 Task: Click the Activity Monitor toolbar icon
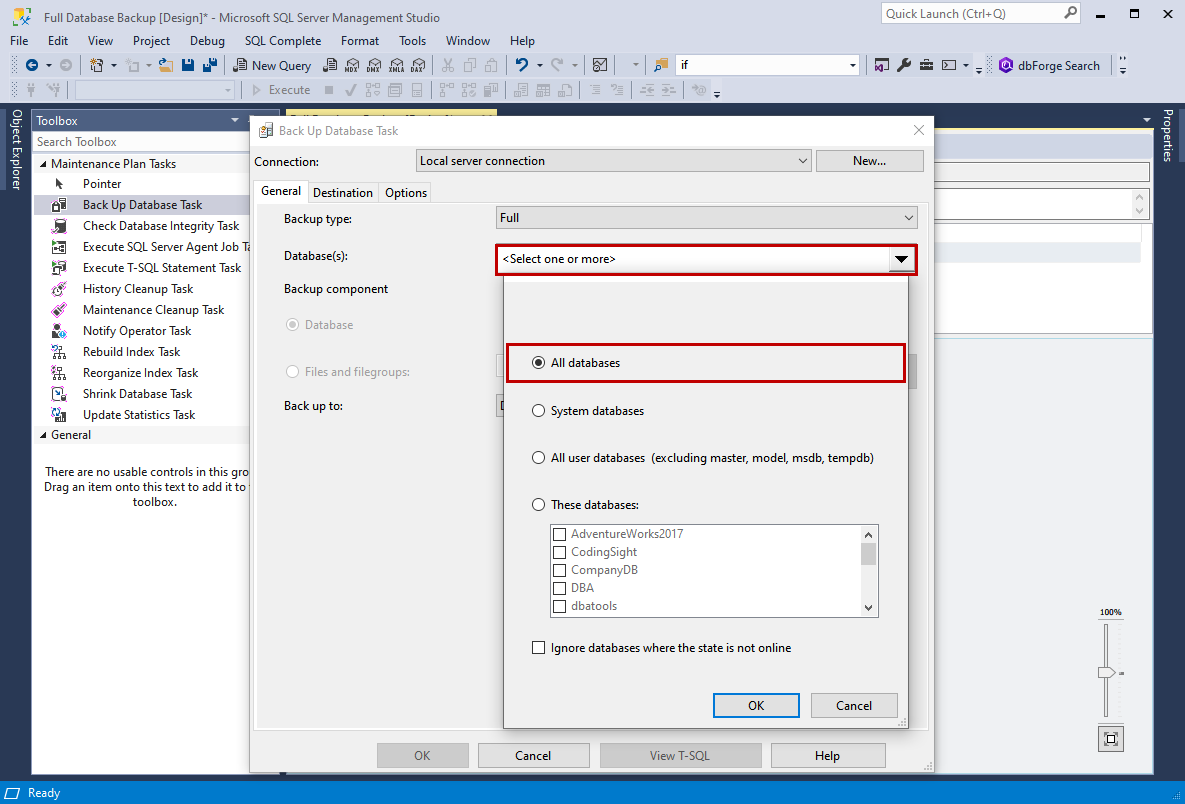pos(600,66)
